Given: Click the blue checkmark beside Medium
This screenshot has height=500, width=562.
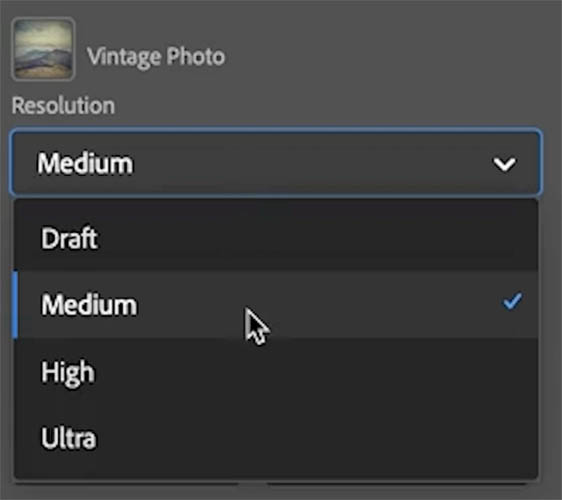Looking at the screenshot, I should [x=513, y=301].
